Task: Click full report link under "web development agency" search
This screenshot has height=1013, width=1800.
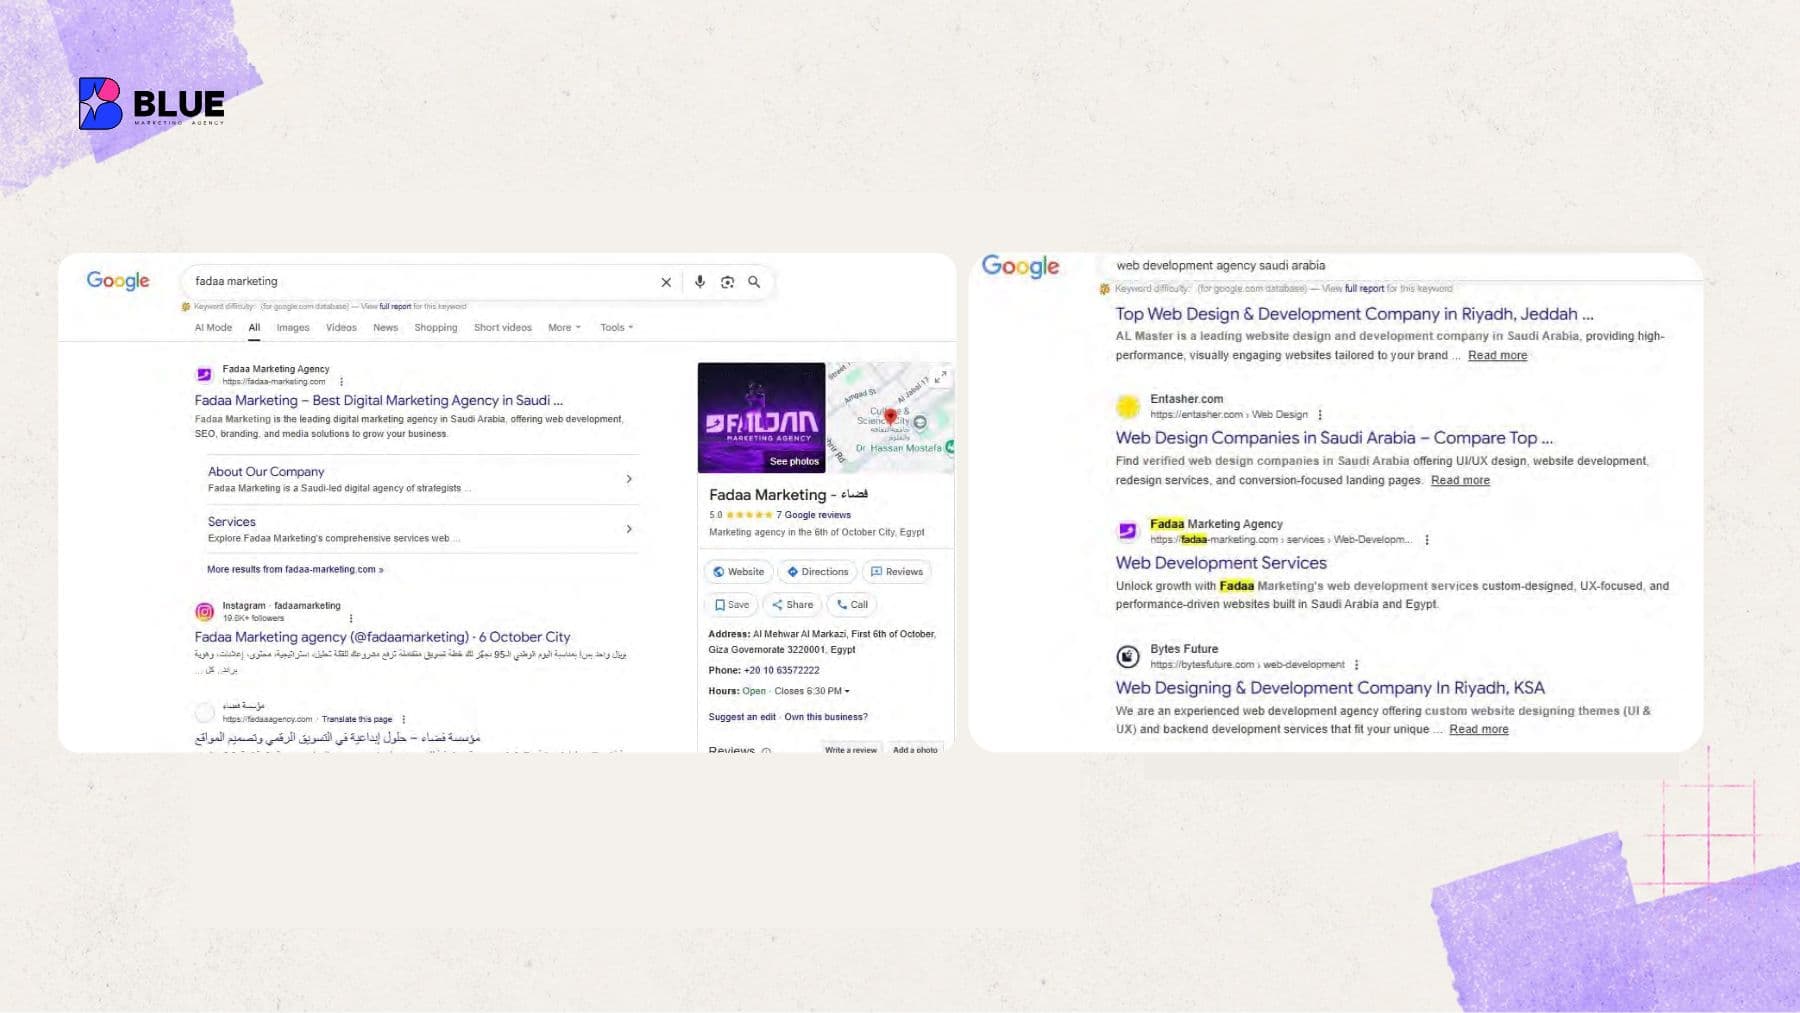Action: [1364, 289]
